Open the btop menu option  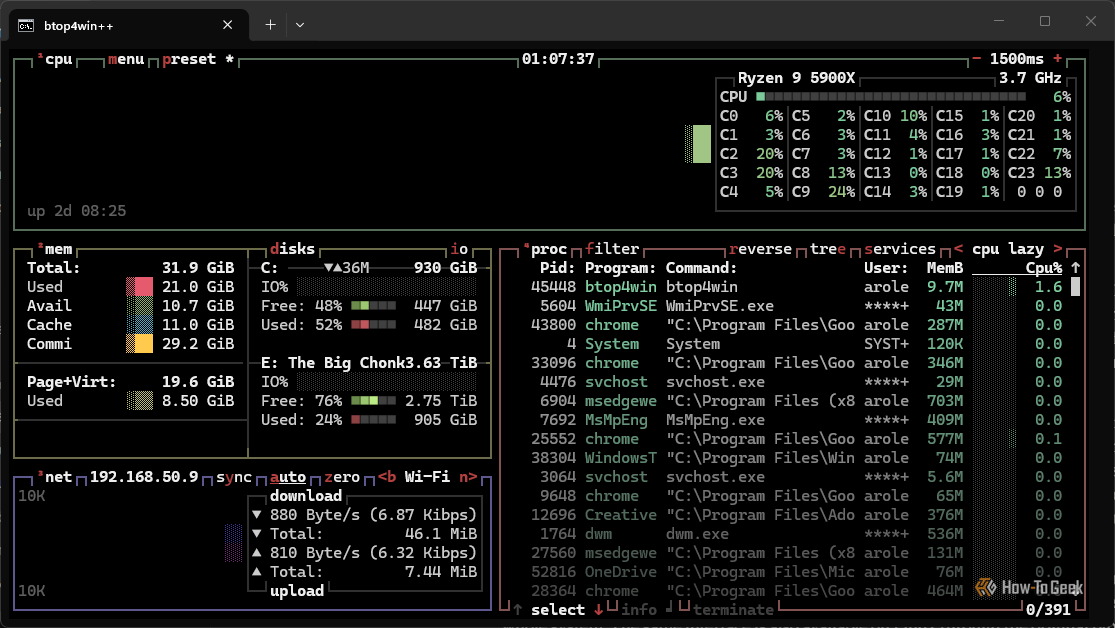[x=126, y=59]
